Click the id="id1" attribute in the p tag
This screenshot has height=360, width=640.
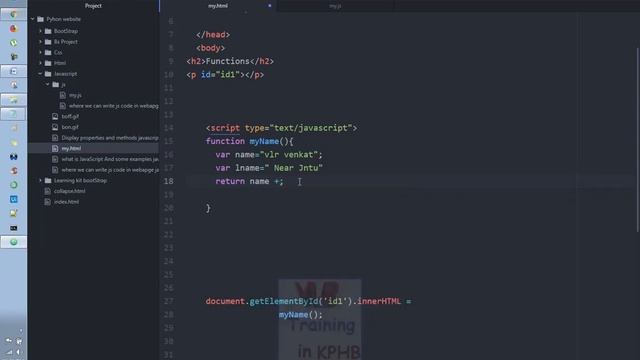(220, 75)
